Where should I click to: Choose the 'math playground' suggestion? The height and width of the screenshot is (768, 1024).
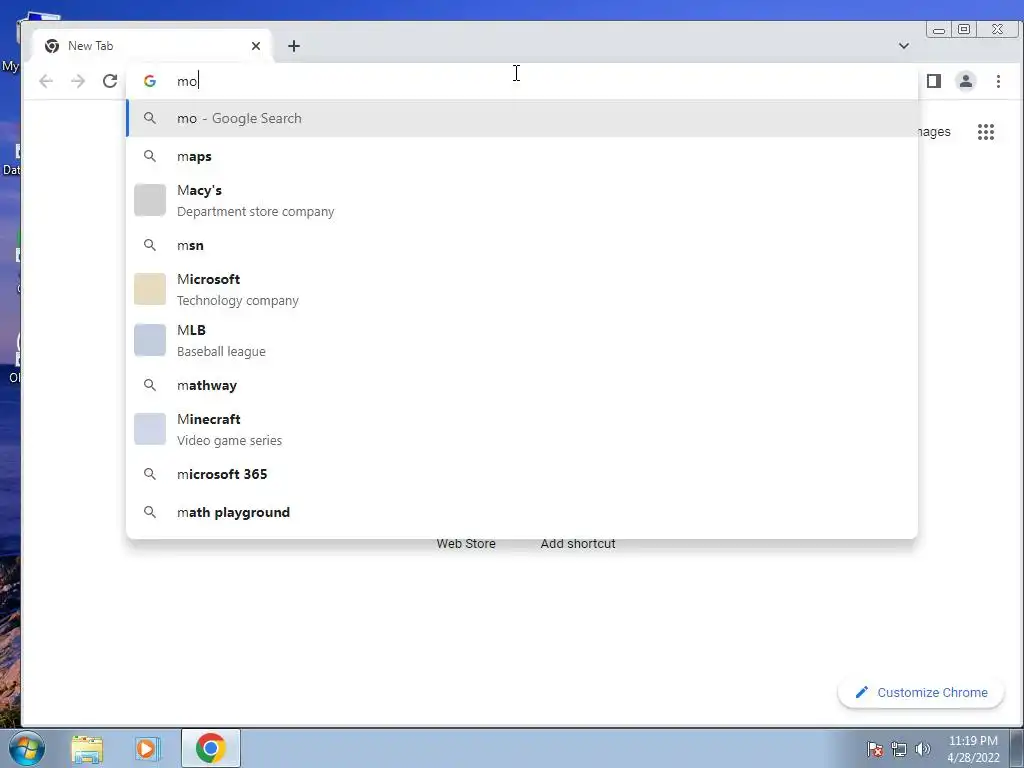[522, 512]
